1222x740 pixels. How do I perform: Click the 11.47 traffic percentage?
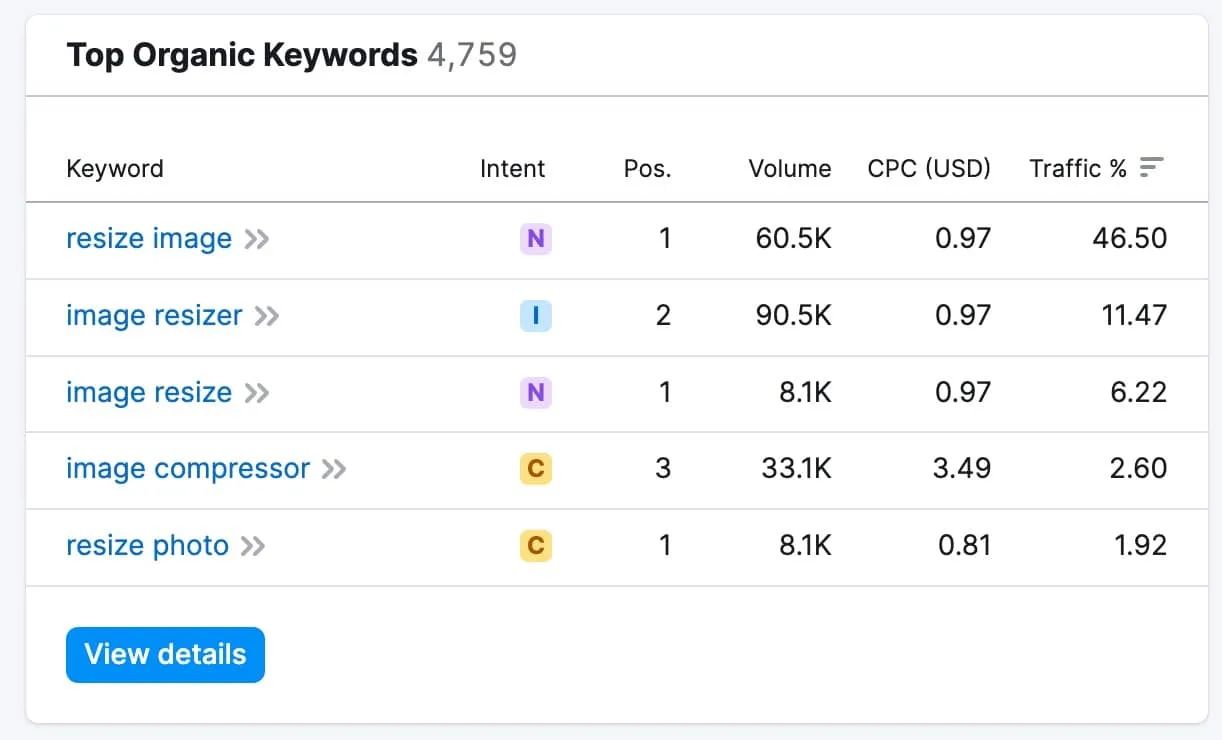click(1133, 316)
